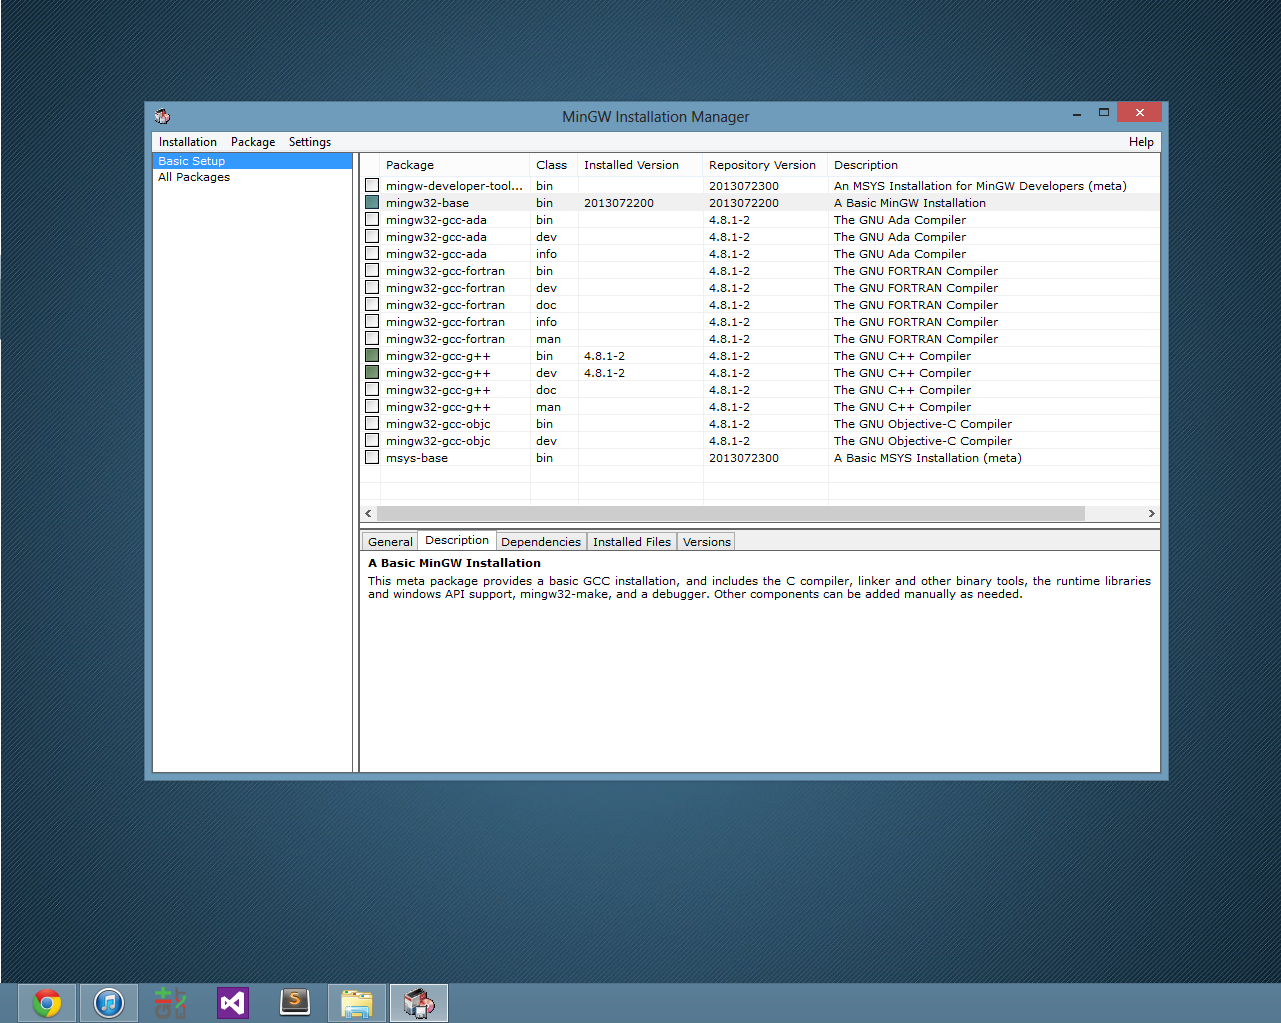Mark the mingw32-gcc-ada info checkbox
This screenshot has width=1281, height=1023.
372,253
